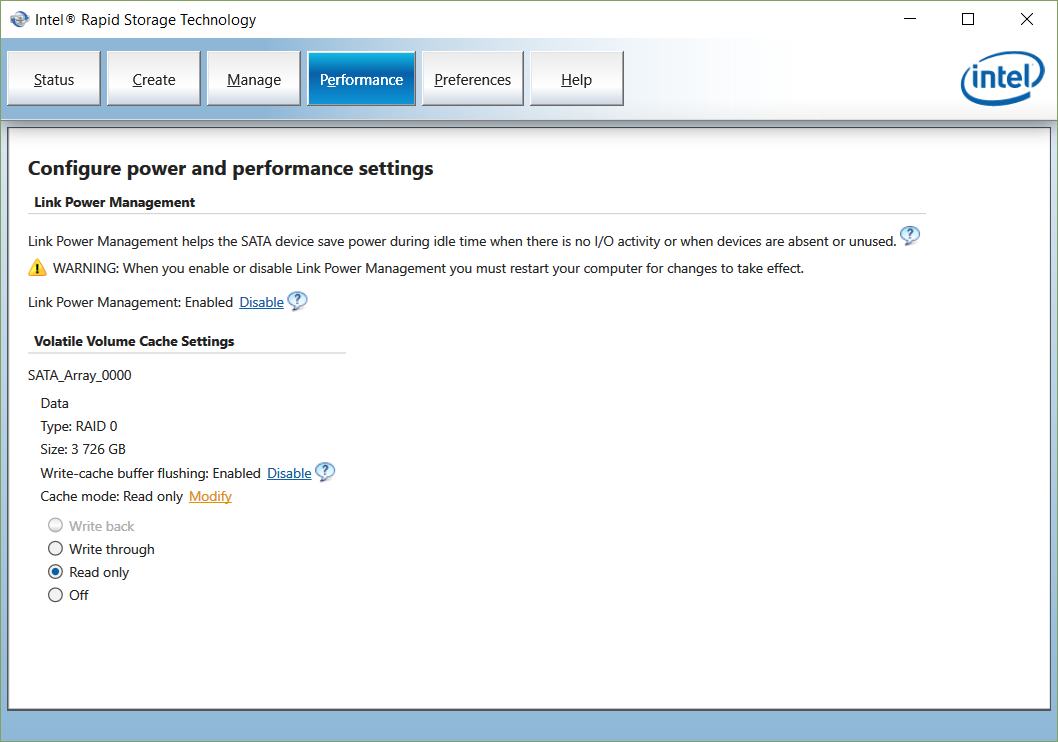
Task: Select the Write back radio option
Action: tap(56, 526)
